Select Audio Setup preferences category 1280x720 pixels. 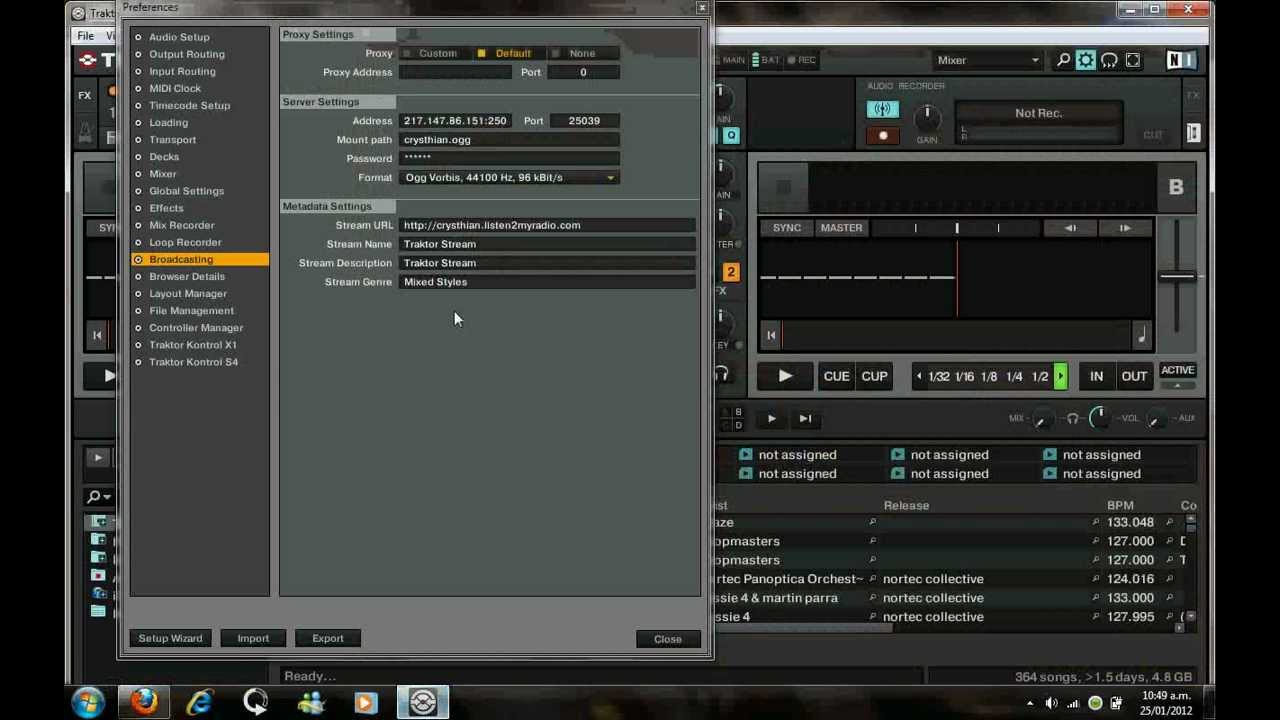179,37
